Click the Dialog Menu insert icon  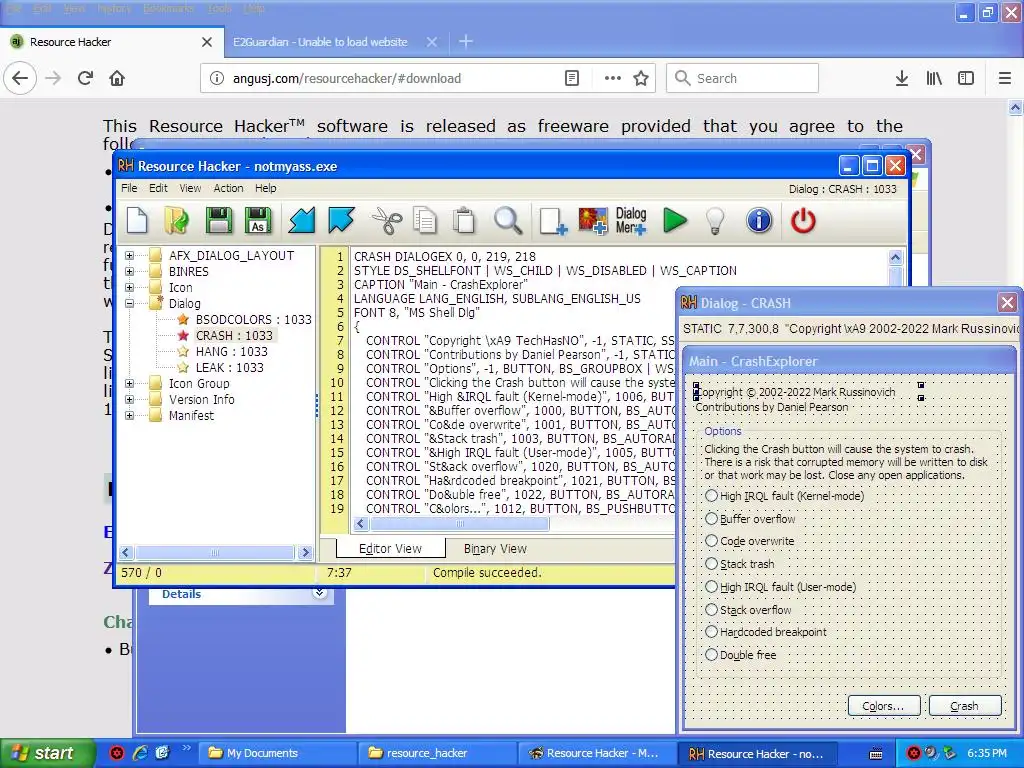click(631, 221)
